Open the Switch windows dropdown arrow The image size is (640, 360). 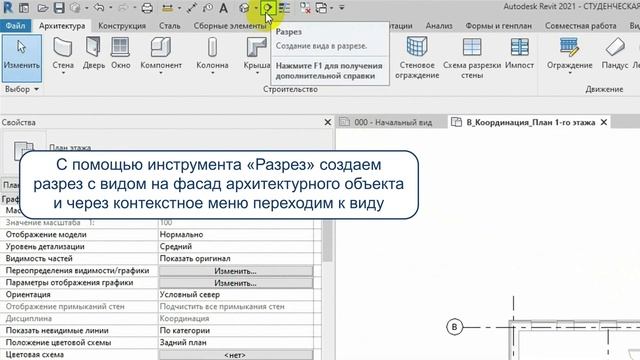[331, 8]
